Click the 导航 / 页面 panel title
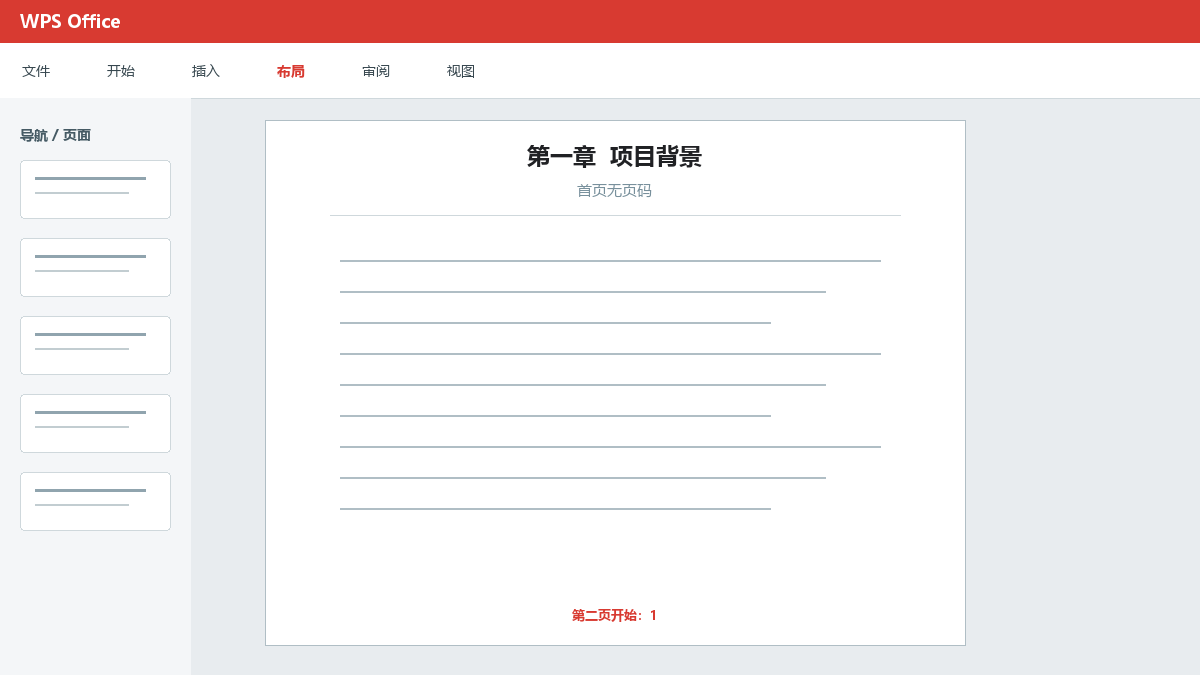The width and height of the screenshot is (1200, 675). [55, 135]
